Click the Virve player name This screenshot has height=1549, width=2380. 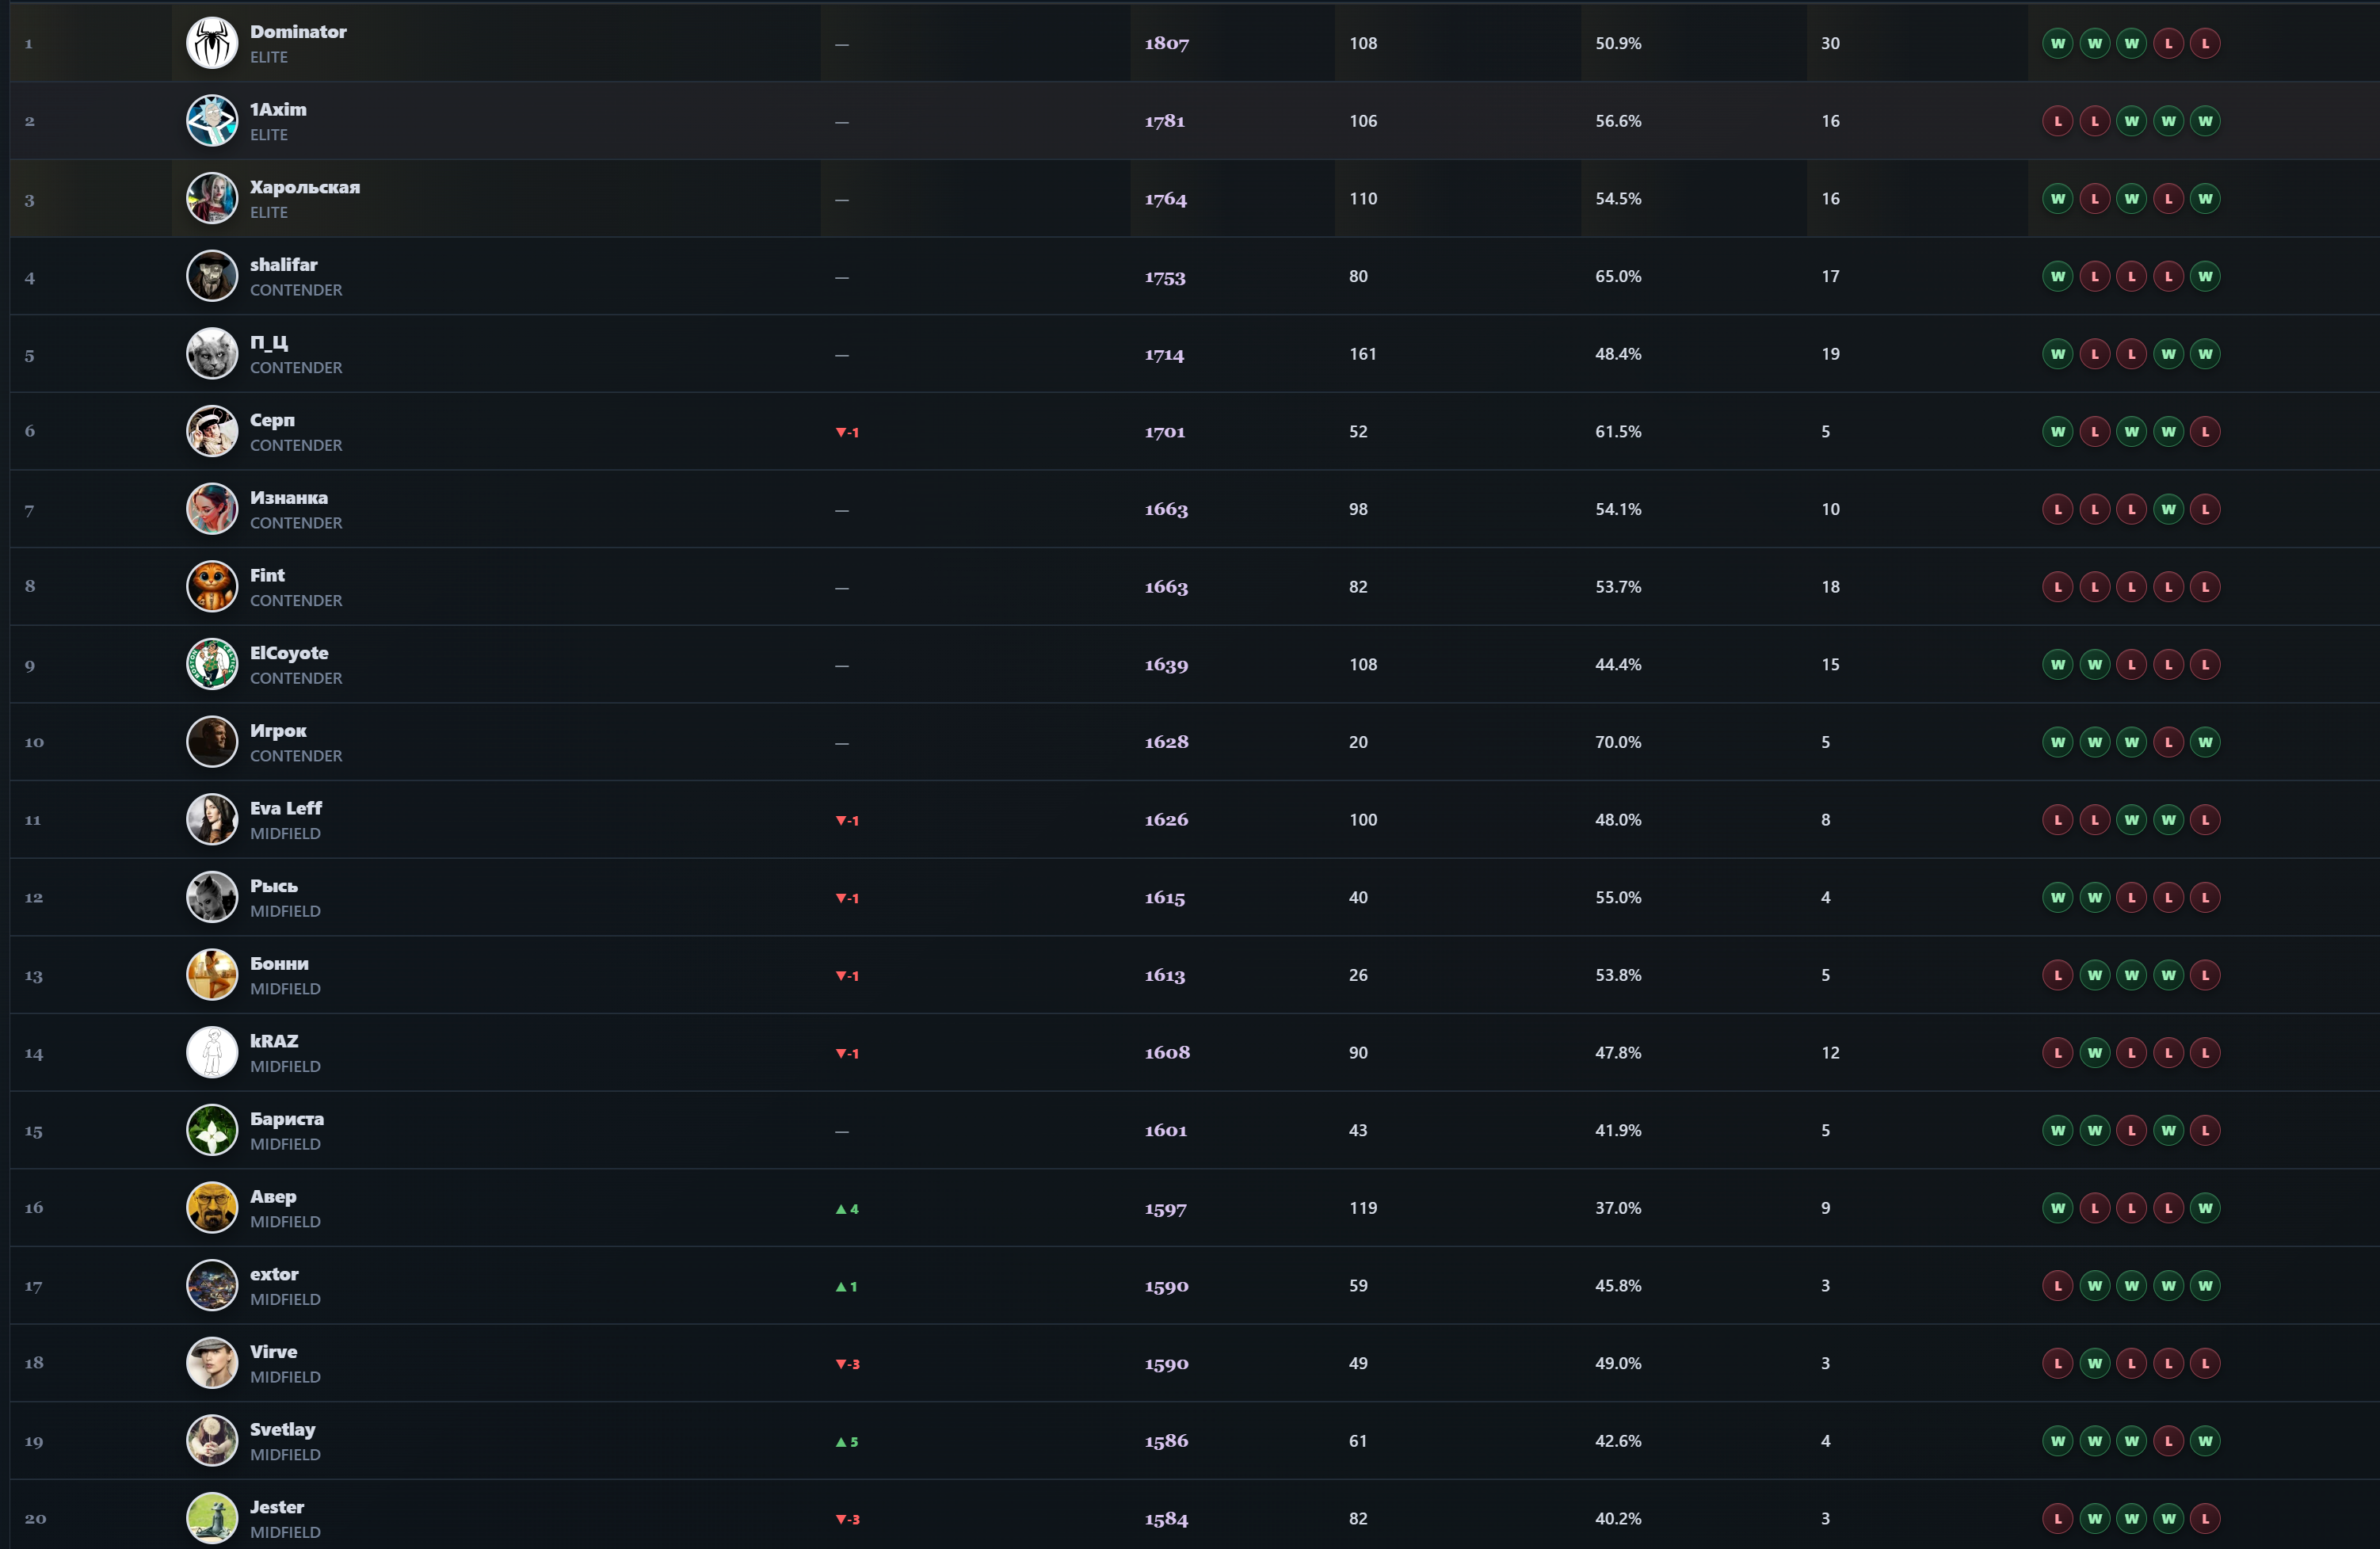point(273,1352)
